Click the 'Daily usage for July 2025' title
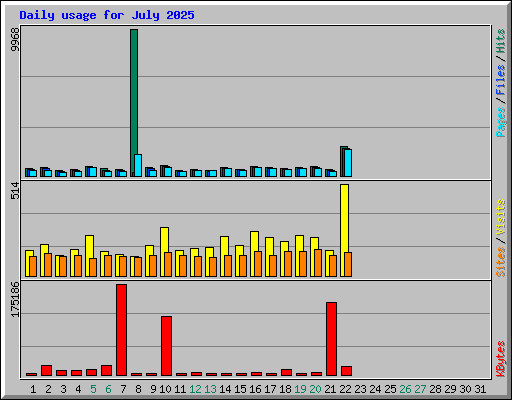Viewport: 512px width, 400px height. click(x=107, y=15)
